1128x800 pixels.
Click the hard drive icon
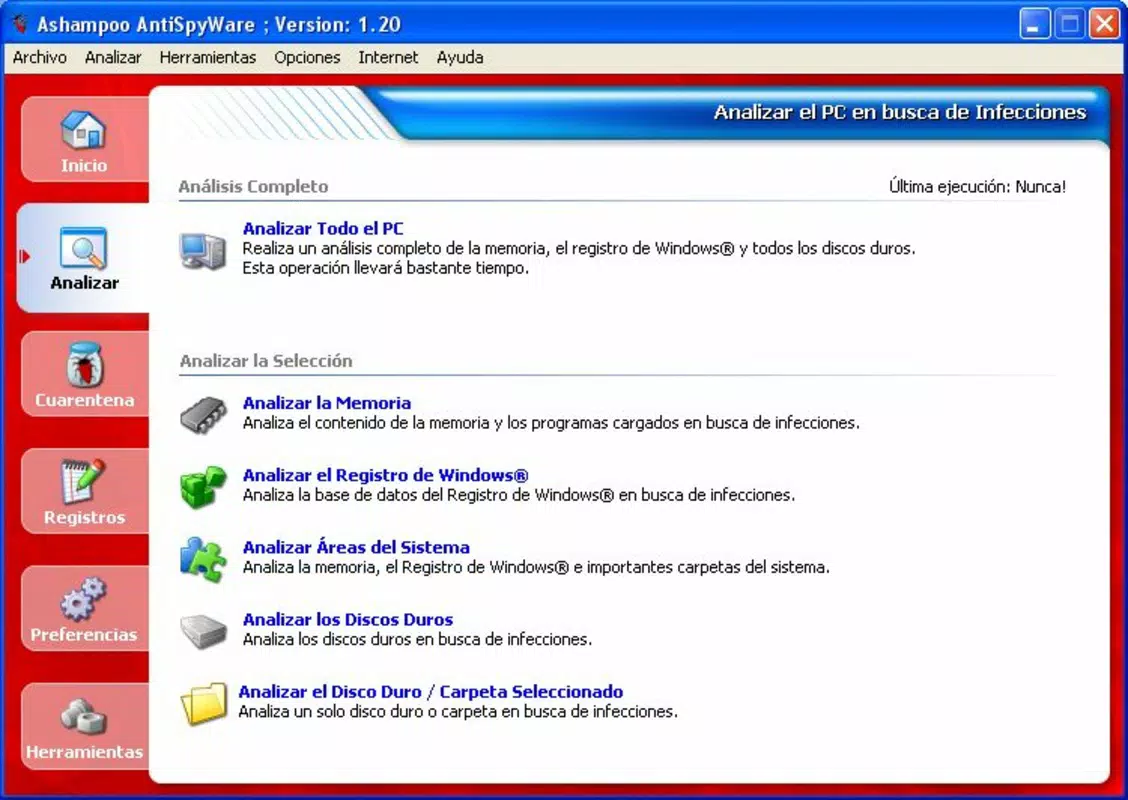[203, 631]
